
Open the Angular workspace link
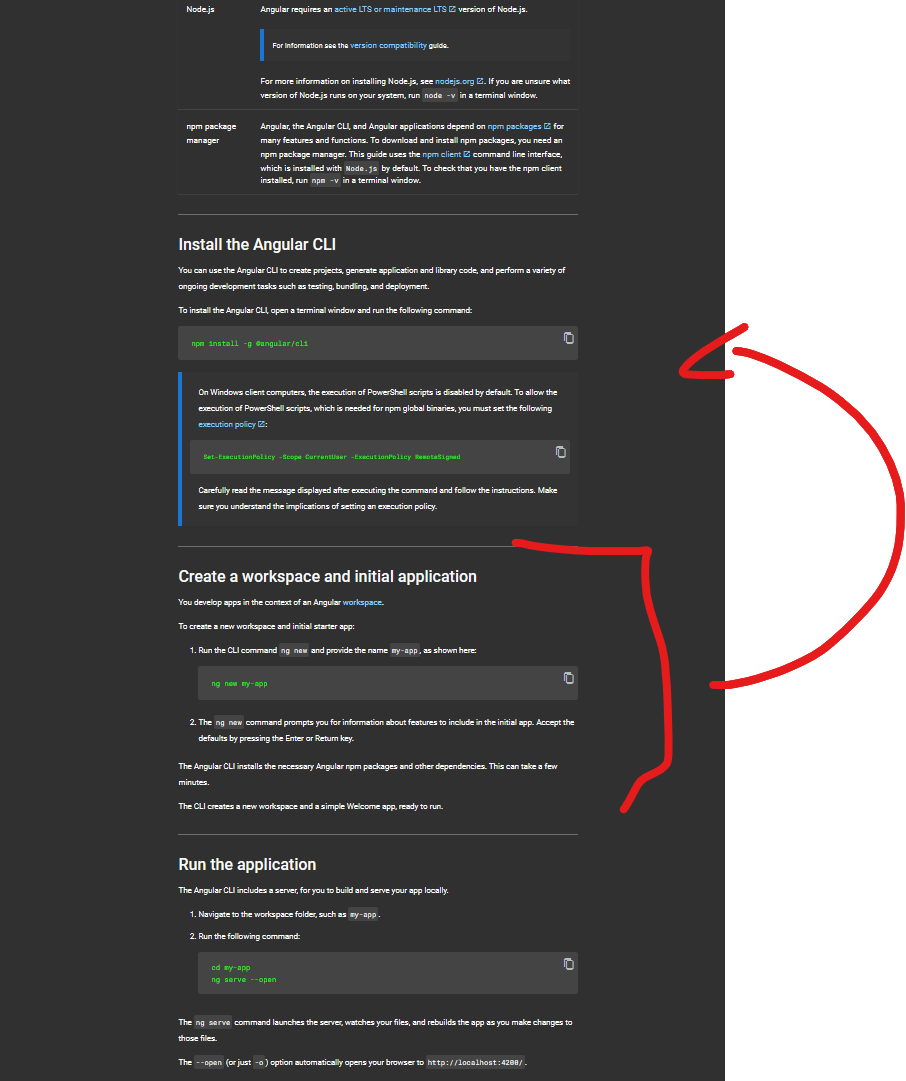pyautogui.click(x=362, y=603)
